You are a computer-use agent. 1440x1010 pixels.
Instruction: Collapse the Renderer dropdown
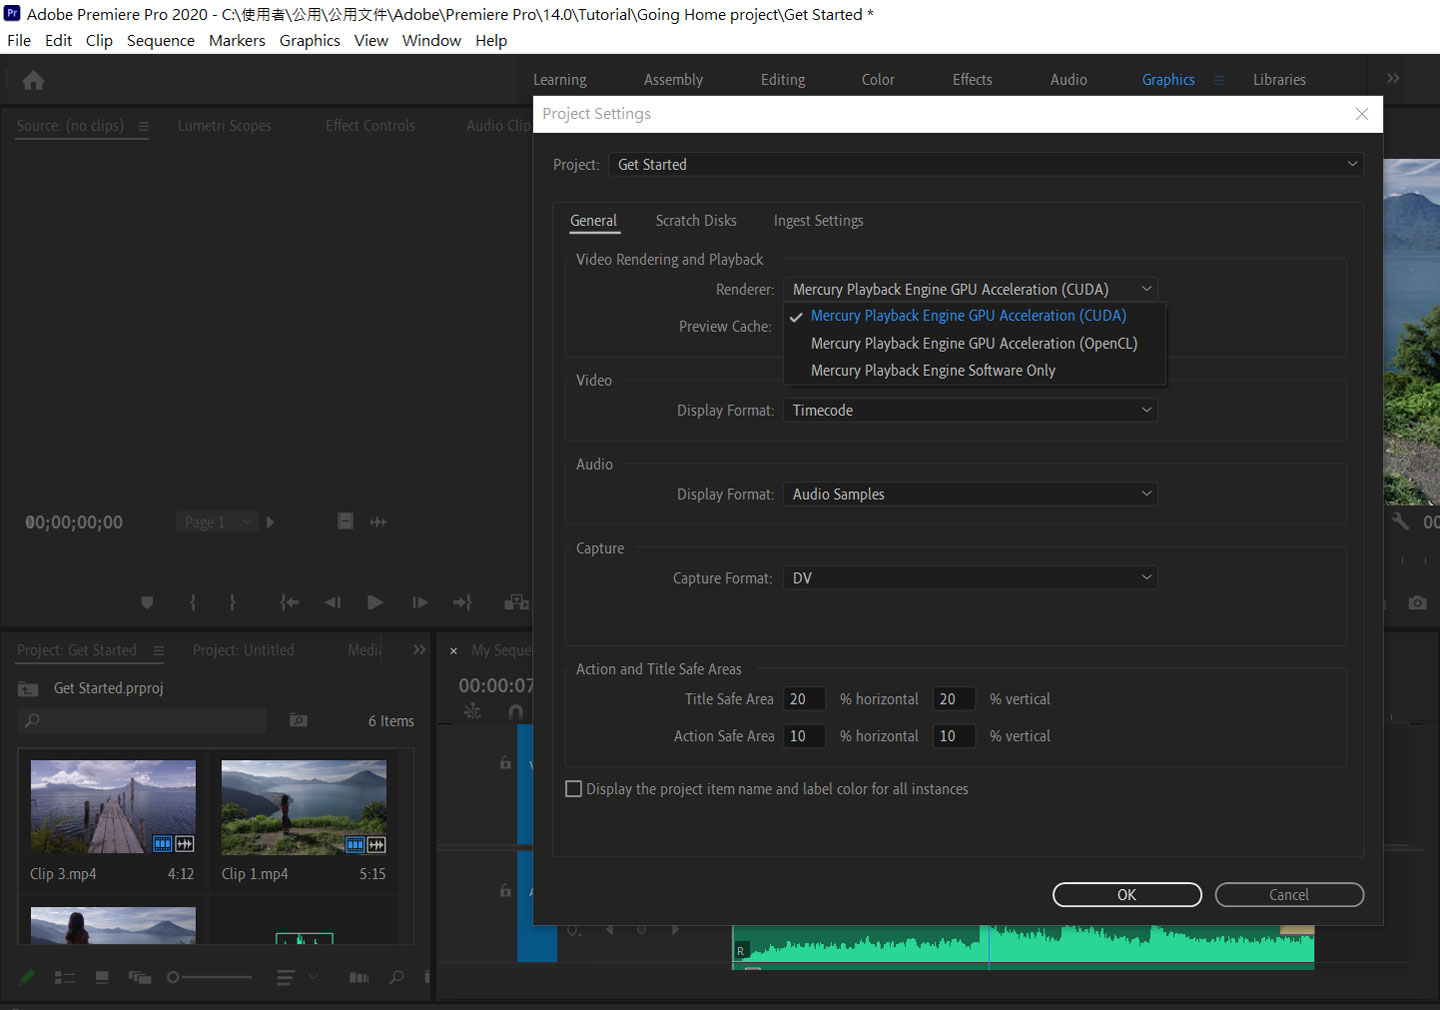pyautogui.click(x=970, y=289)
